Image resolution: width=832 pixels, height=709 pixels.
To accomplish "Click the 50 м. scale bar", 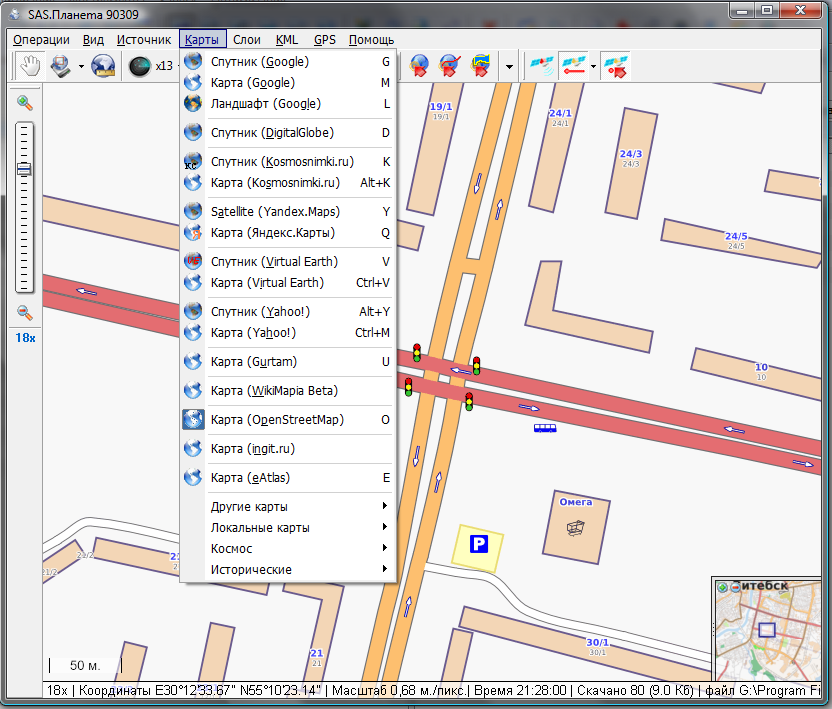I will click(x=85, y=665).
